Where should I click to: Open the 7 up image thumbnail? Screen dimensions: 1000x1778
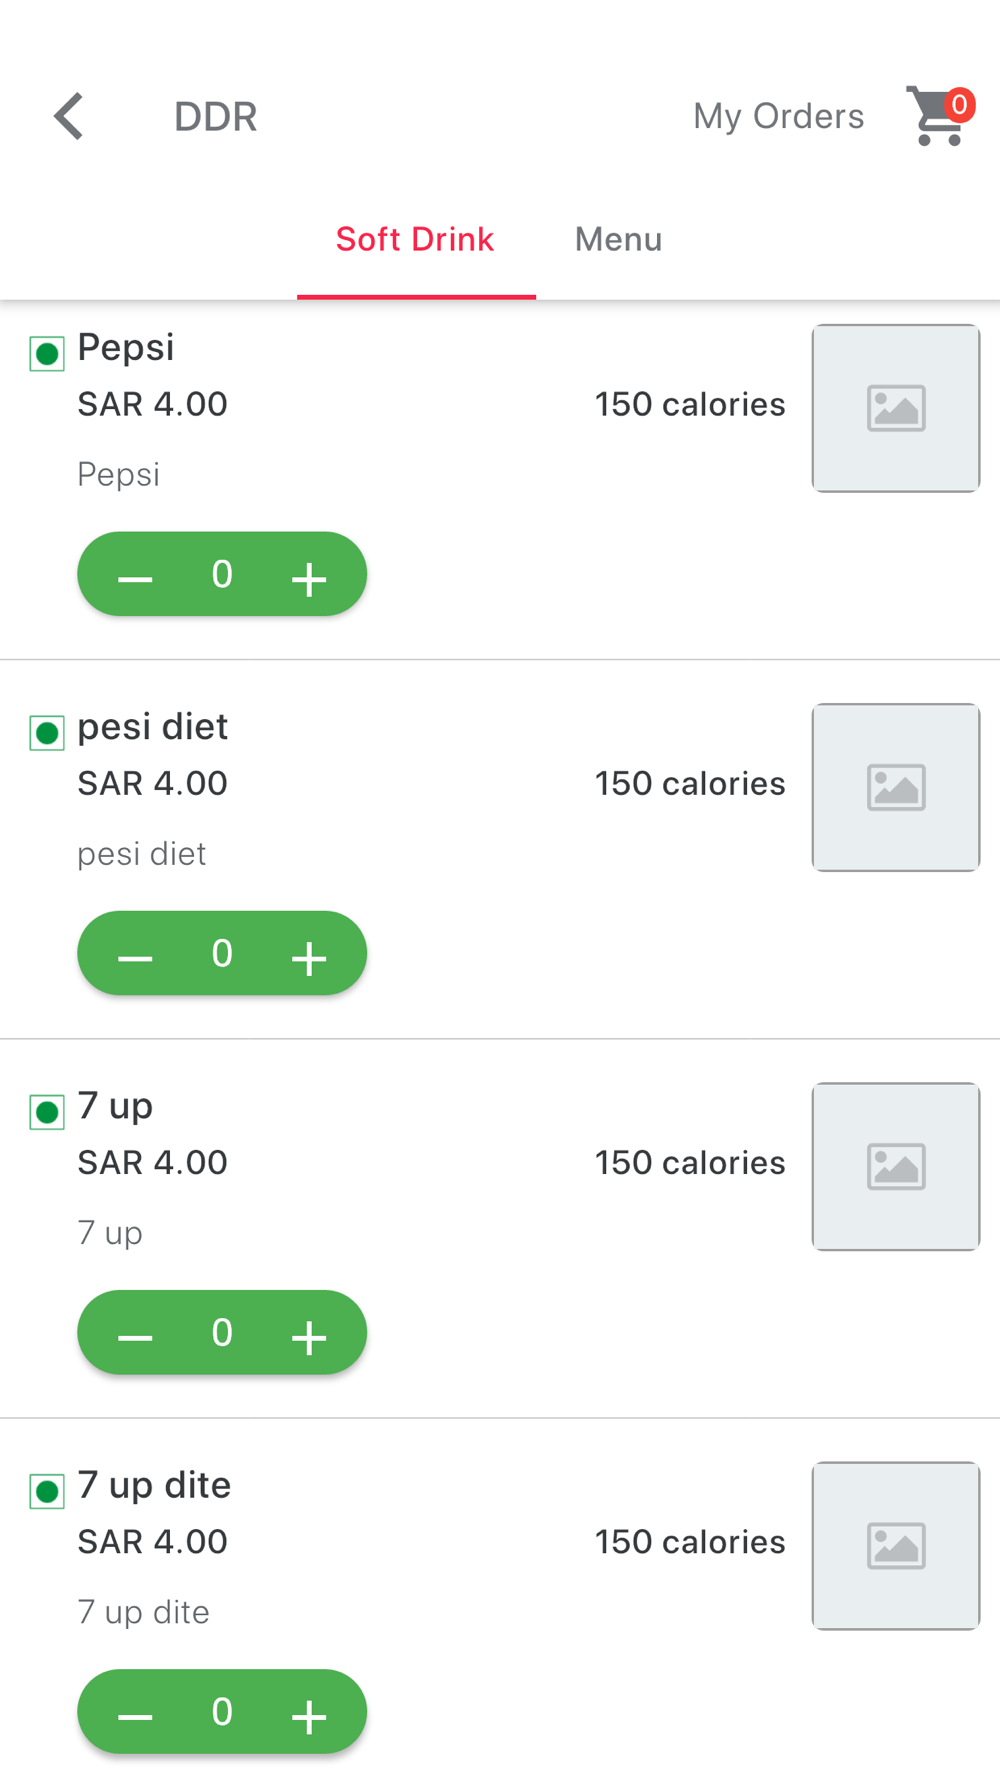click(896, 1166)
